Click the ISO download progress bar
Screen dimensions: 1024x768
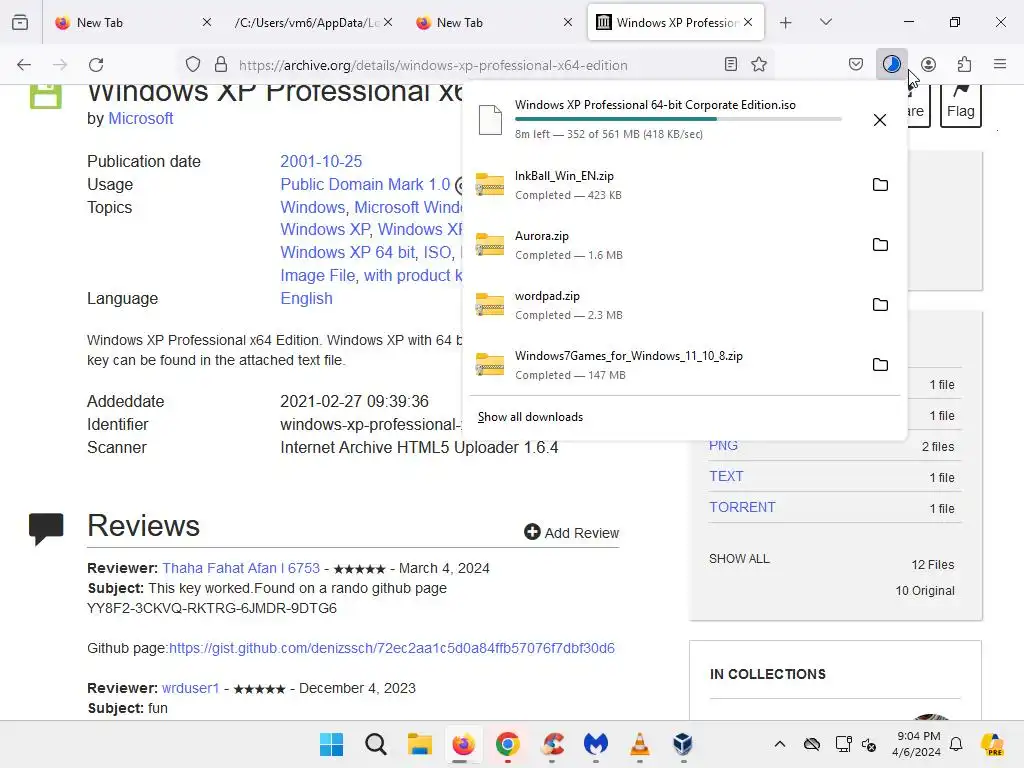(678, 119)
